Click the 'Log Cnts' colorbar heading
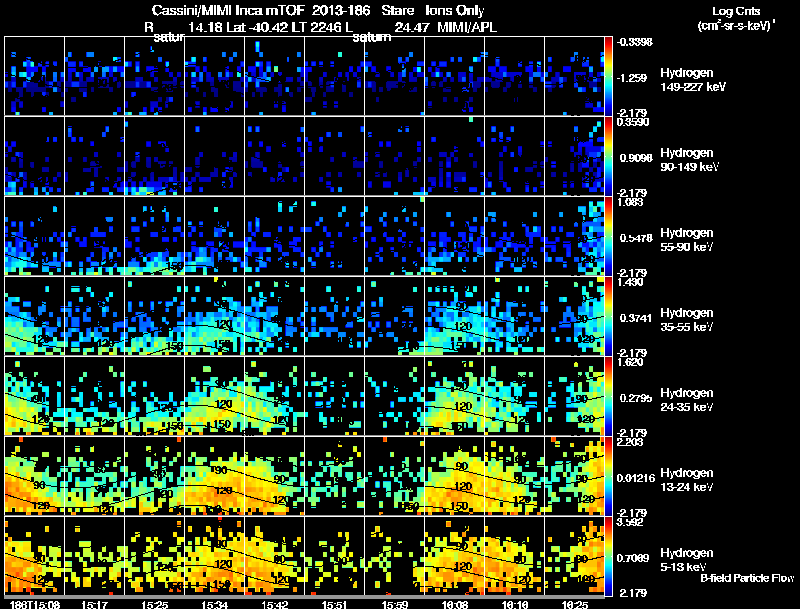 736,11
